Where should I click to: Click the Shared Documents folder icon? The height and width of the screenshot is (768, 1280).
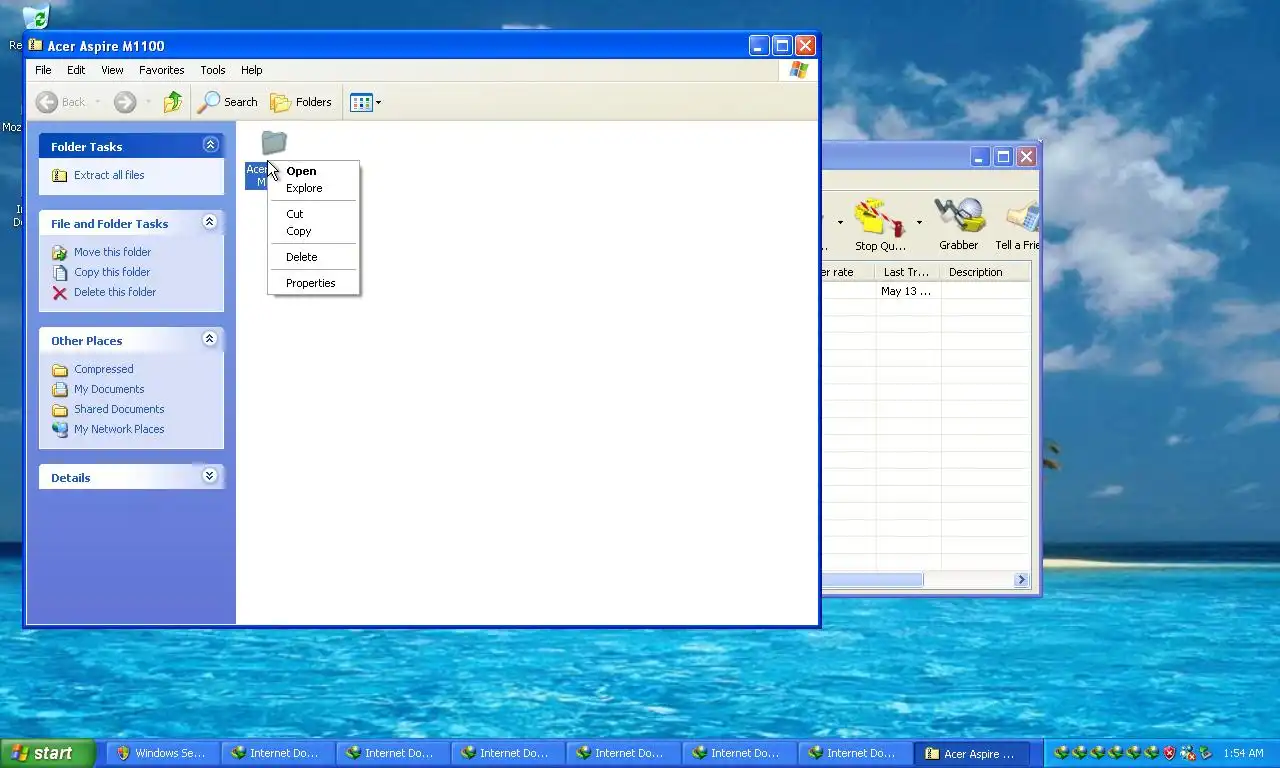pos(60,409)
